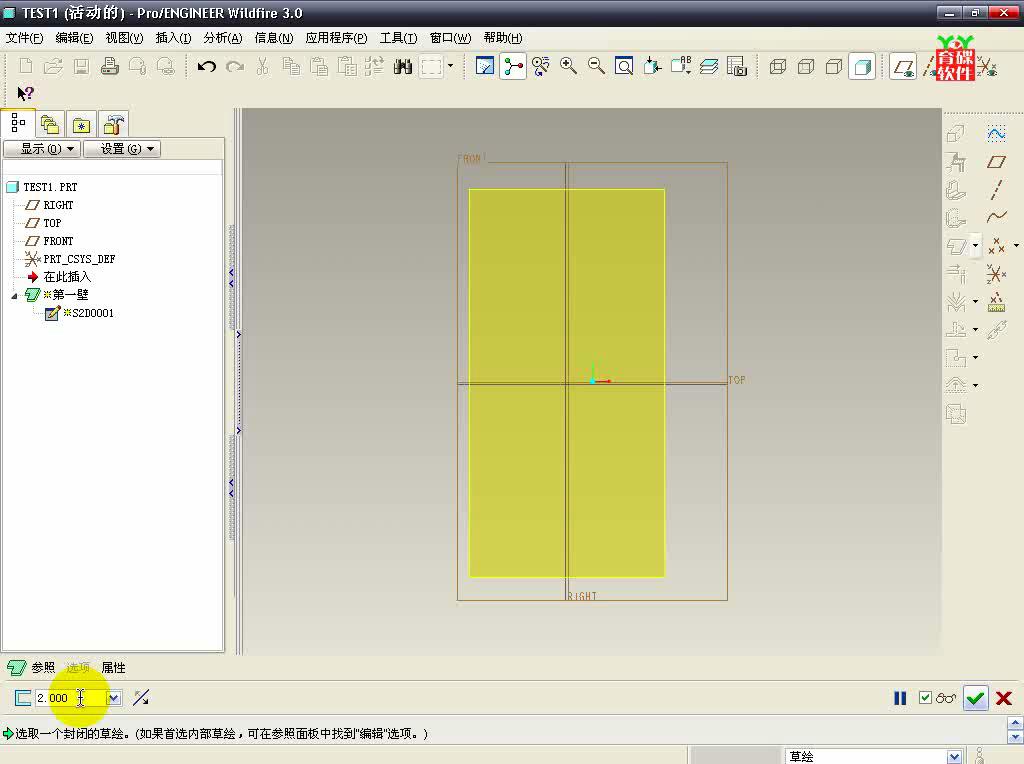Select TEST1.PRT in model tree
The height and width of the screenshot is (764, 1024).
pyautogui.click(x=50, y=187)
